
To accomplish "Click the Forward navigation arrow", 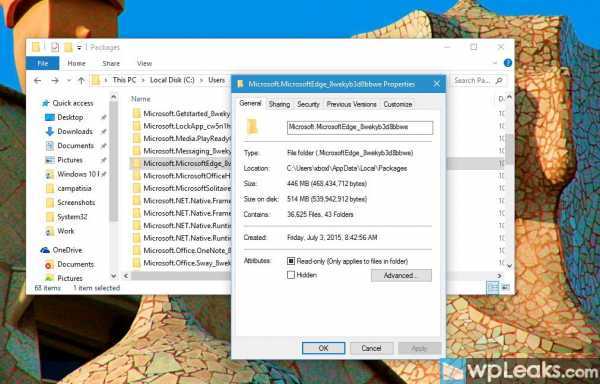I will pos(55,80).
